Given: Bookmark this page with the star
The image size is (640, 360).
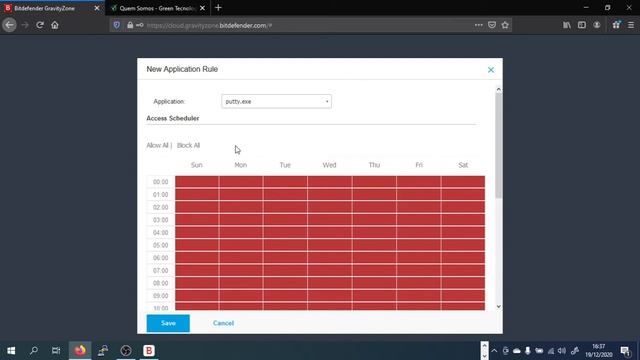Looking at the screenshot, I should pyautogui.click(x=505, y=25).
